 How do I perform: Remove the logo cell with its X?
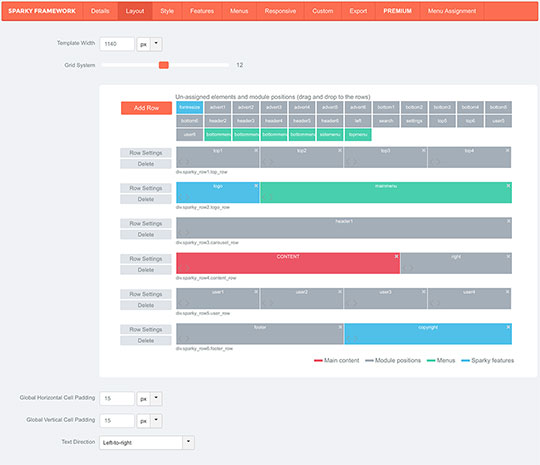coord(256,186)
